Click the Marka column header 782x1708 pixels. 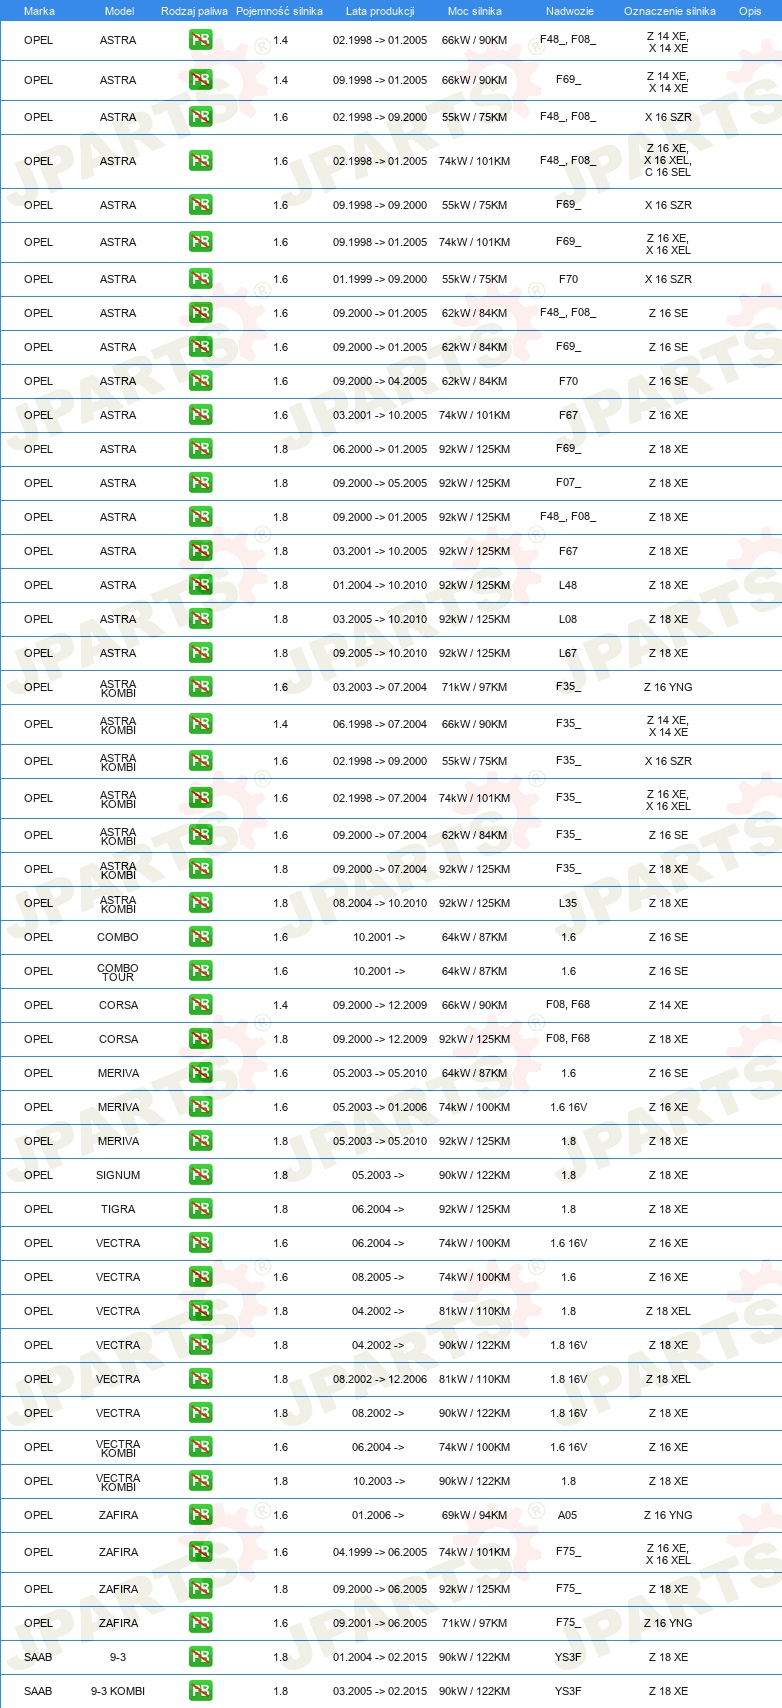click(x=39, y=11)
